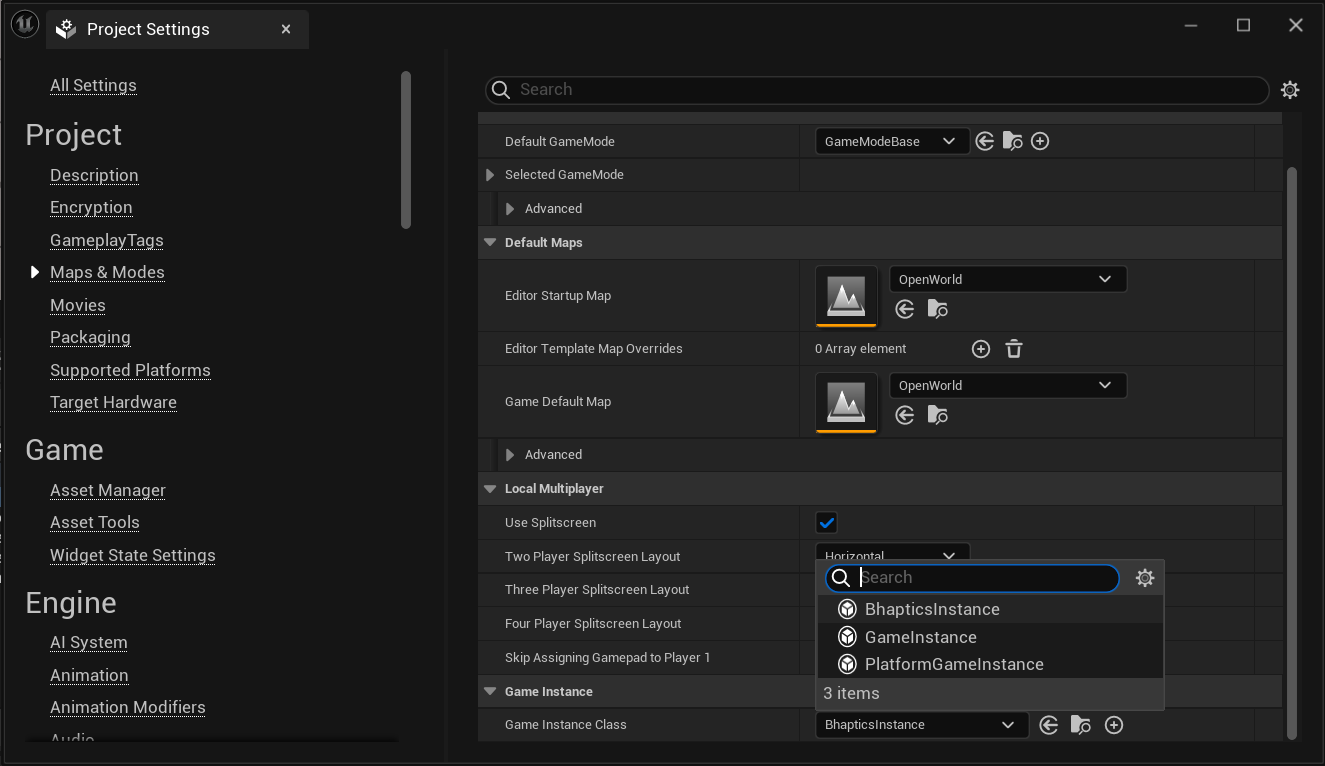Open Target Hardware settings
1325x766 pixels.
pos(113,402)
